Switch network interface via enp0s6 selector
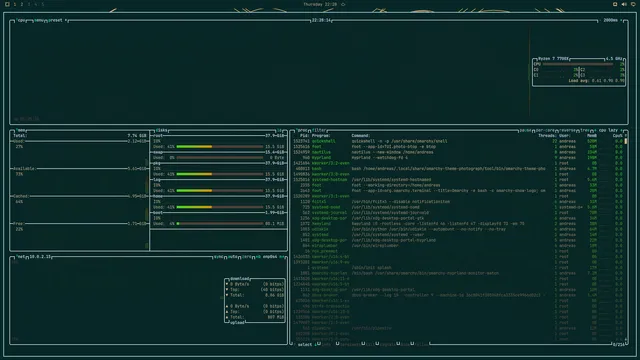 (269, 257)
